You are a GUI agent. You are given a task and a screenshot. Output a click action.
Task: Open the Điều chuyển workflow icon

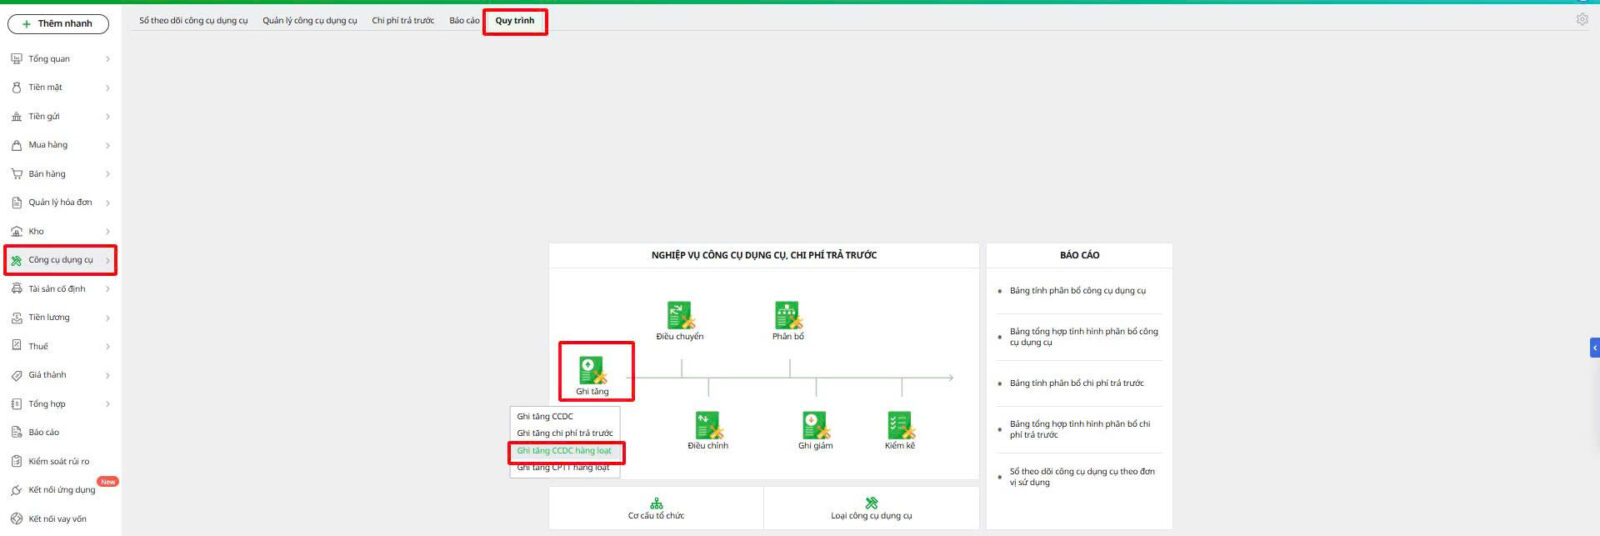click(680, 316)
